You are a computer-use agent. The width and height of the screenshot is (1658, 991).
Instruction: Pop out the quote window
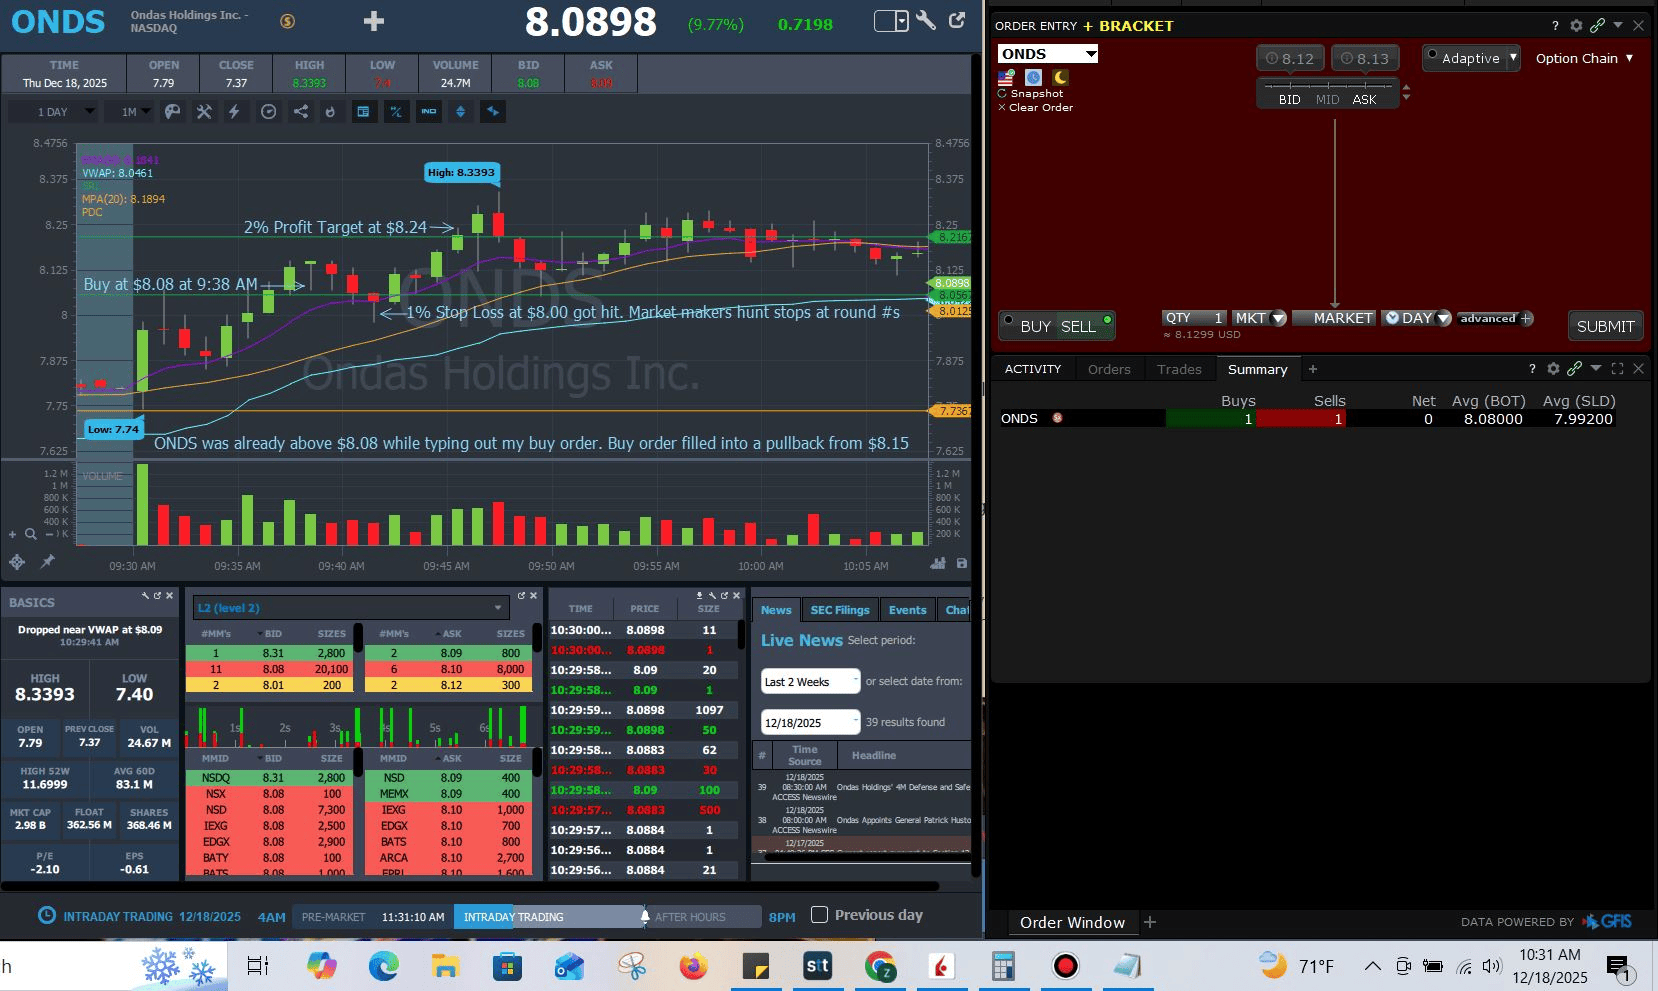(x=957, y=20)
